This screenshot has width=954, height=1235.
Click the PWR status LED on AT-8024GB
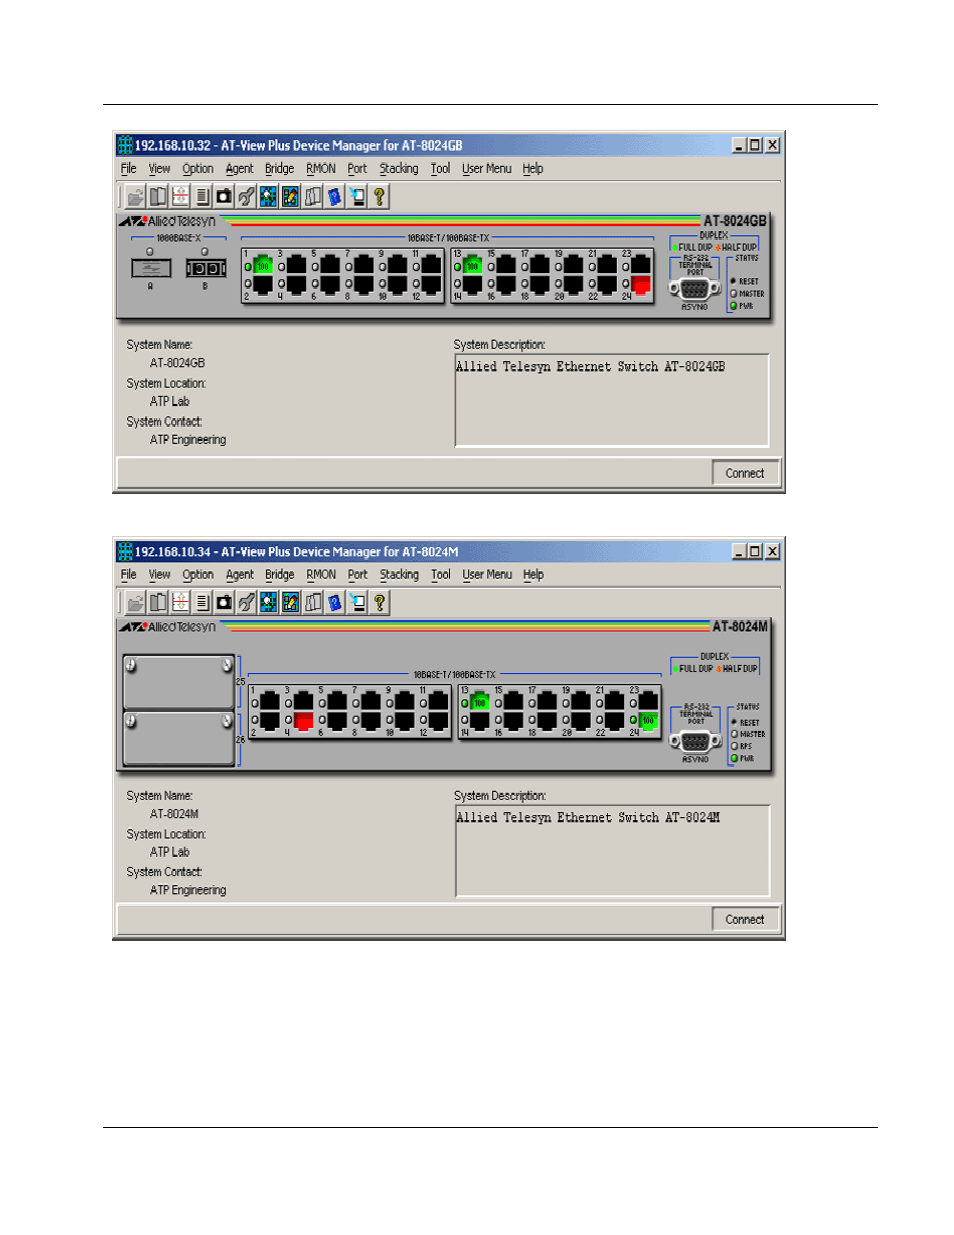(733, 306)
